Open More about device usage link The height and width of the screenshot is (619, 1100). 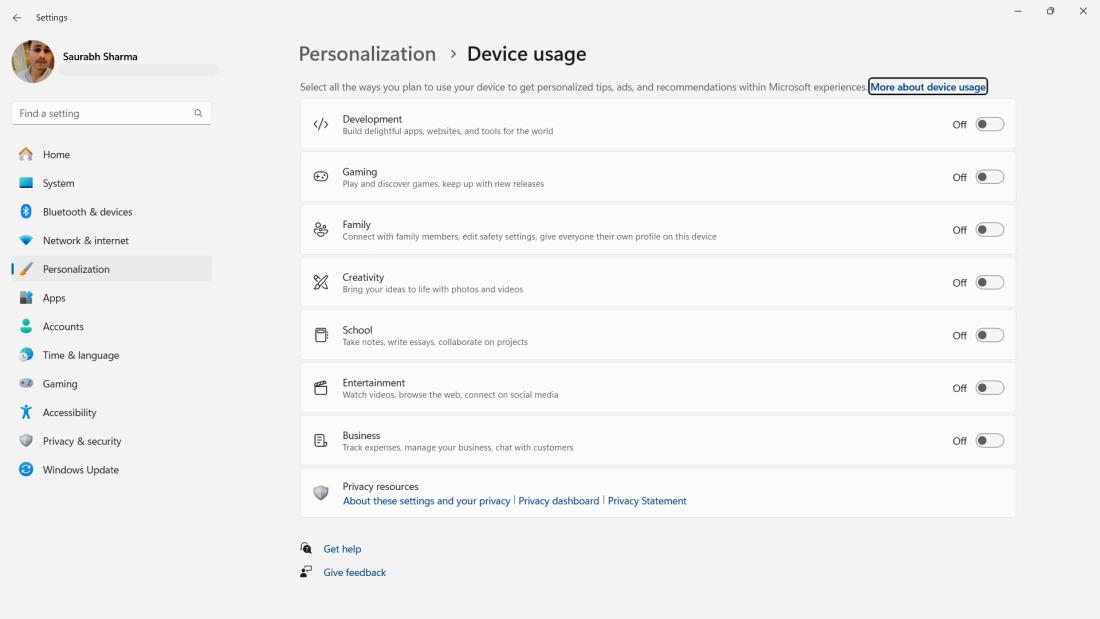(x=928, y=87)
